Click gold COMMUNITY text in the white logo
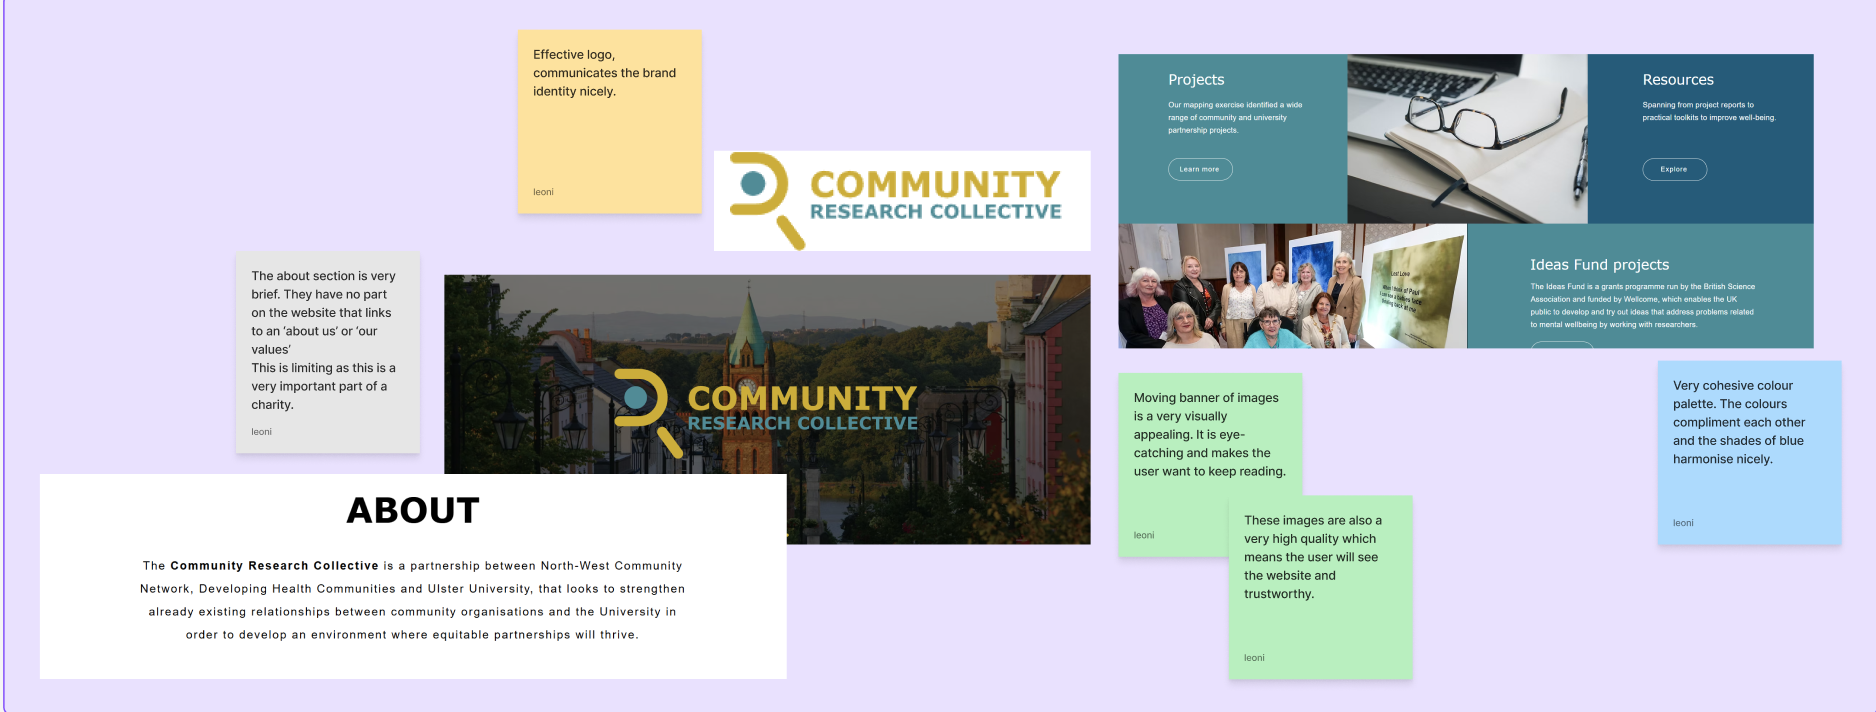This screenshot has height=712, width=1876. (934, 184)
